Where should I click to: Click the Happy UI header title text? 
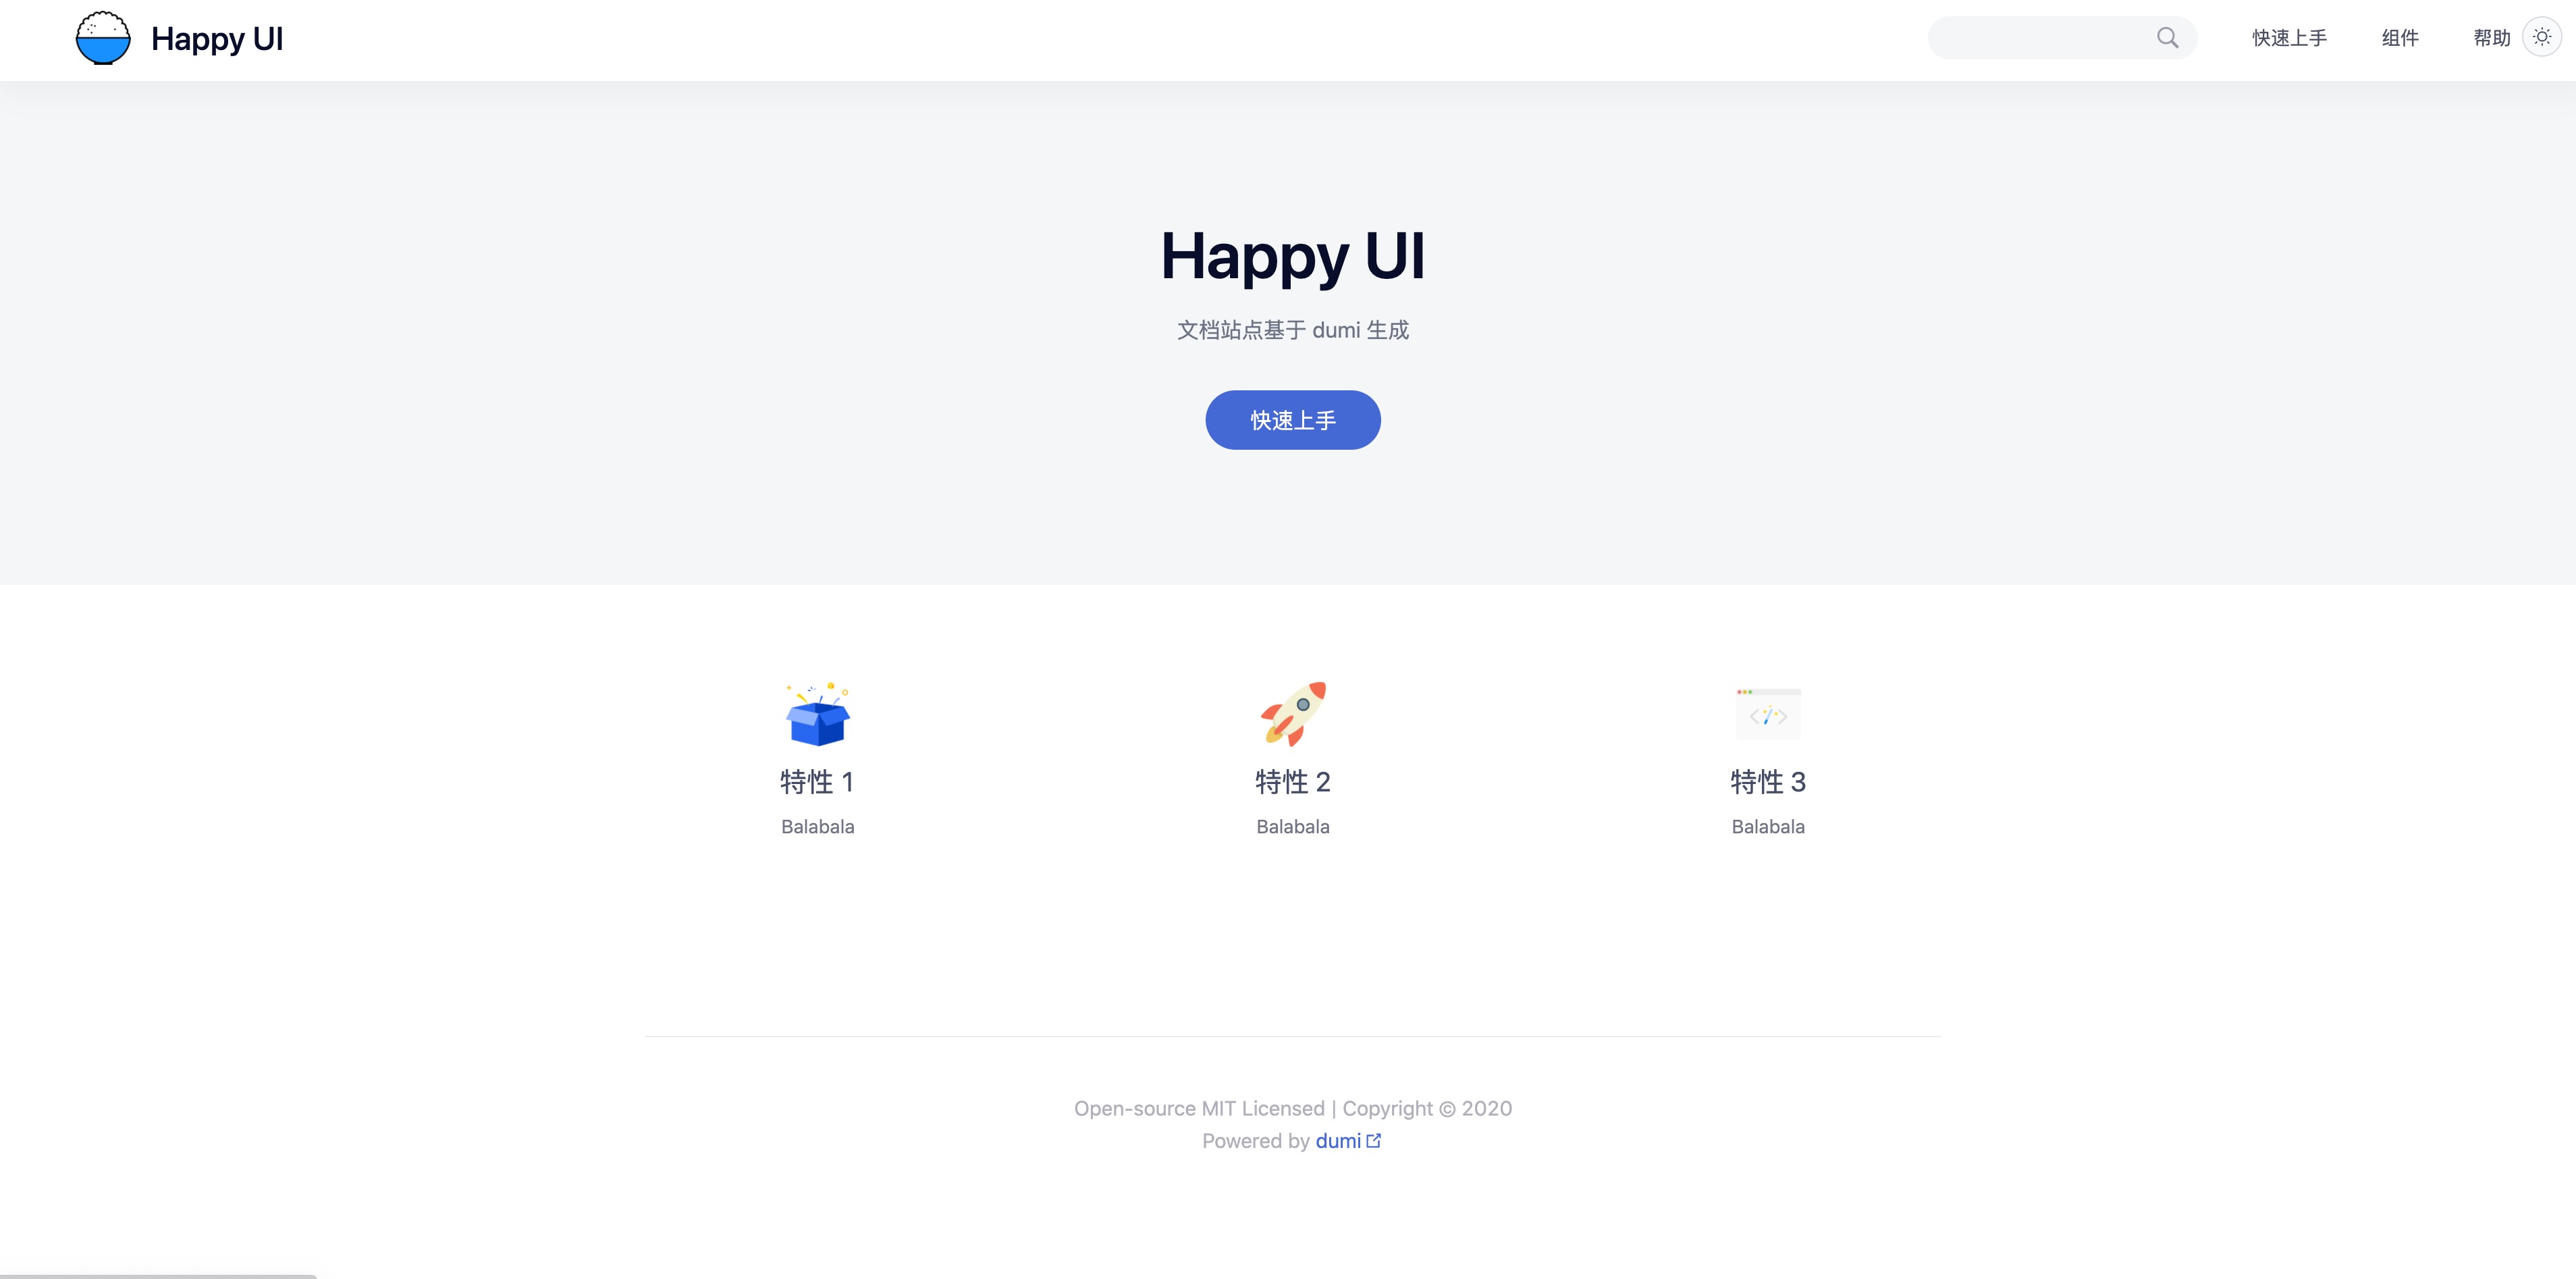click(217, 39)
